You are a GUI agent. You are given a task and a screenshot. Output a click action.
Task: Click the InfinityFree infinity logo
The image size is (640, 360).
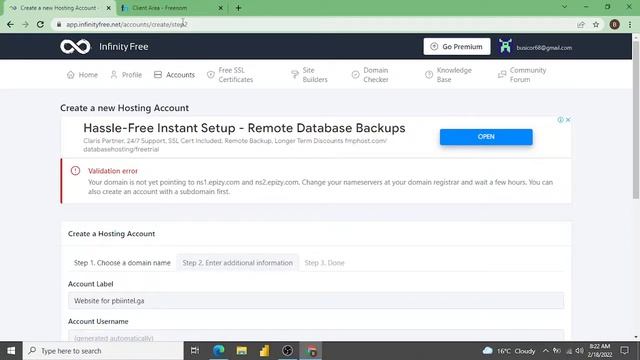coord(76,47)
